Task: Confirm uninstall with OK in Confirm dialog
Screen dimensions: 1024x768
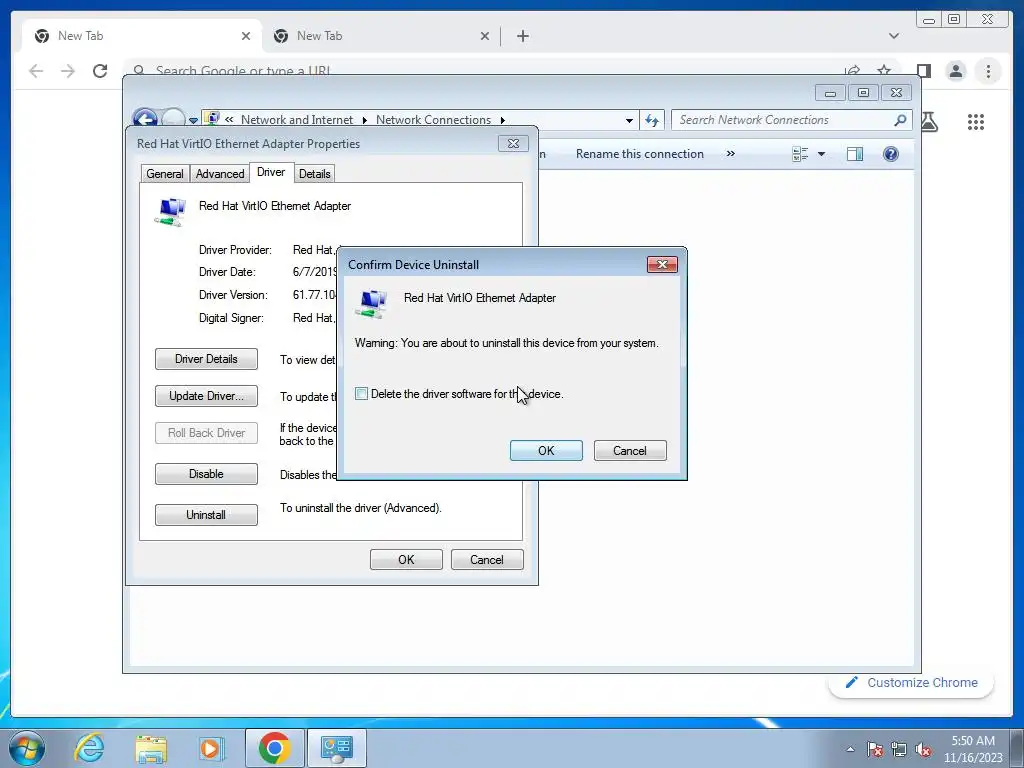Action: (546, 451)
